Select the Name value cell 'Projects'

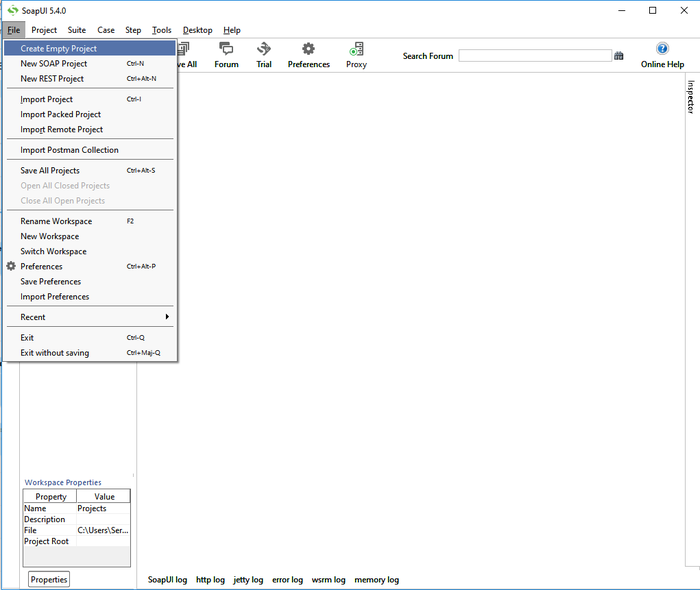(x=103, y=508)
